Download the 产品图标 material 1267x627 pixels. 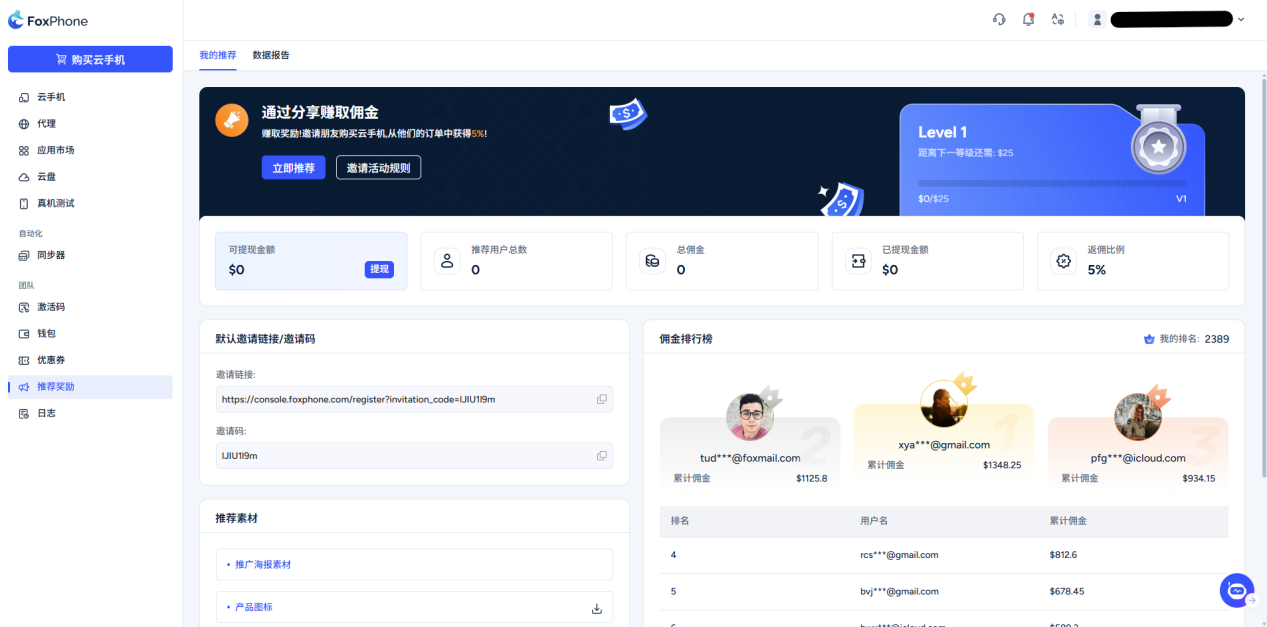click(x=597, y=608)
